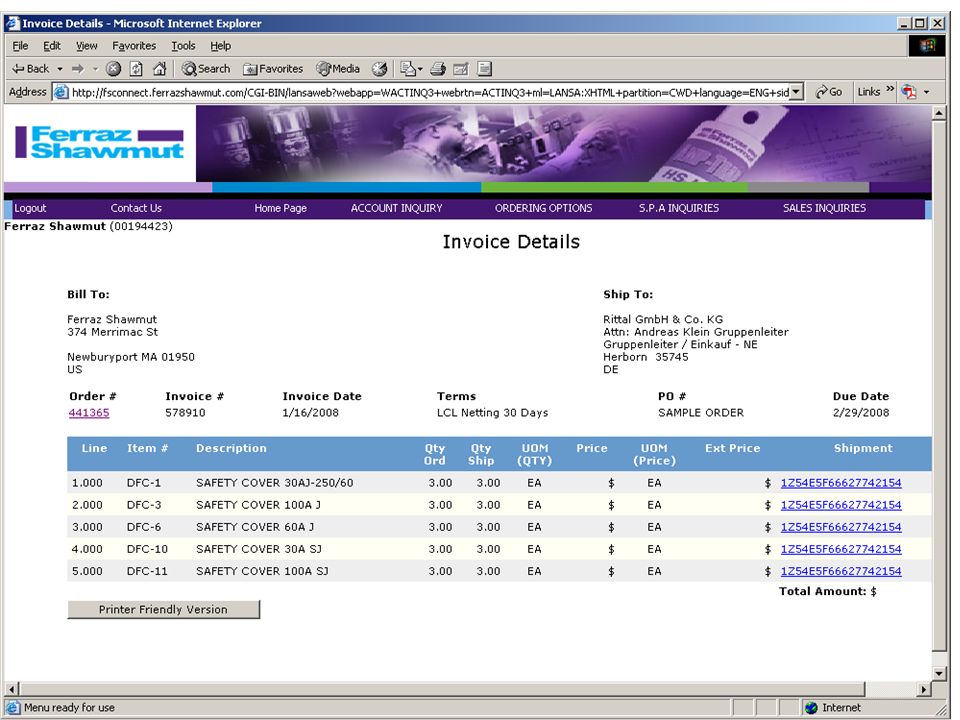Open the Tools menu
The height and width of the screenshot is (720, 960).
(x=183, y=46)
